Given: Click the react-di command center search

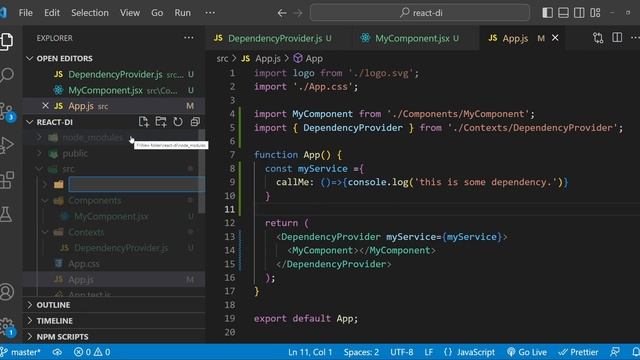Looking at the screenshot, I should [420, 13].
